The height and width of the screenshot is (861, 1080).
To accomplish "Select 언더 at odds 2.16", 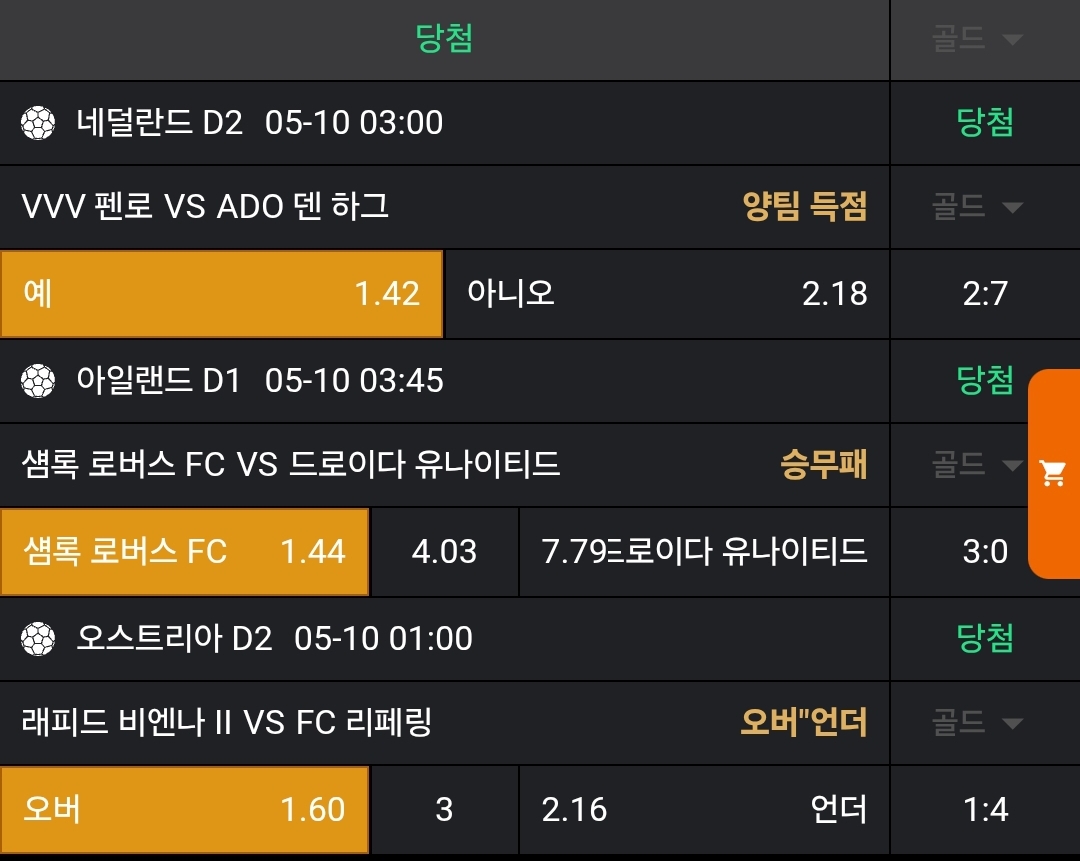I will [704, 809].
